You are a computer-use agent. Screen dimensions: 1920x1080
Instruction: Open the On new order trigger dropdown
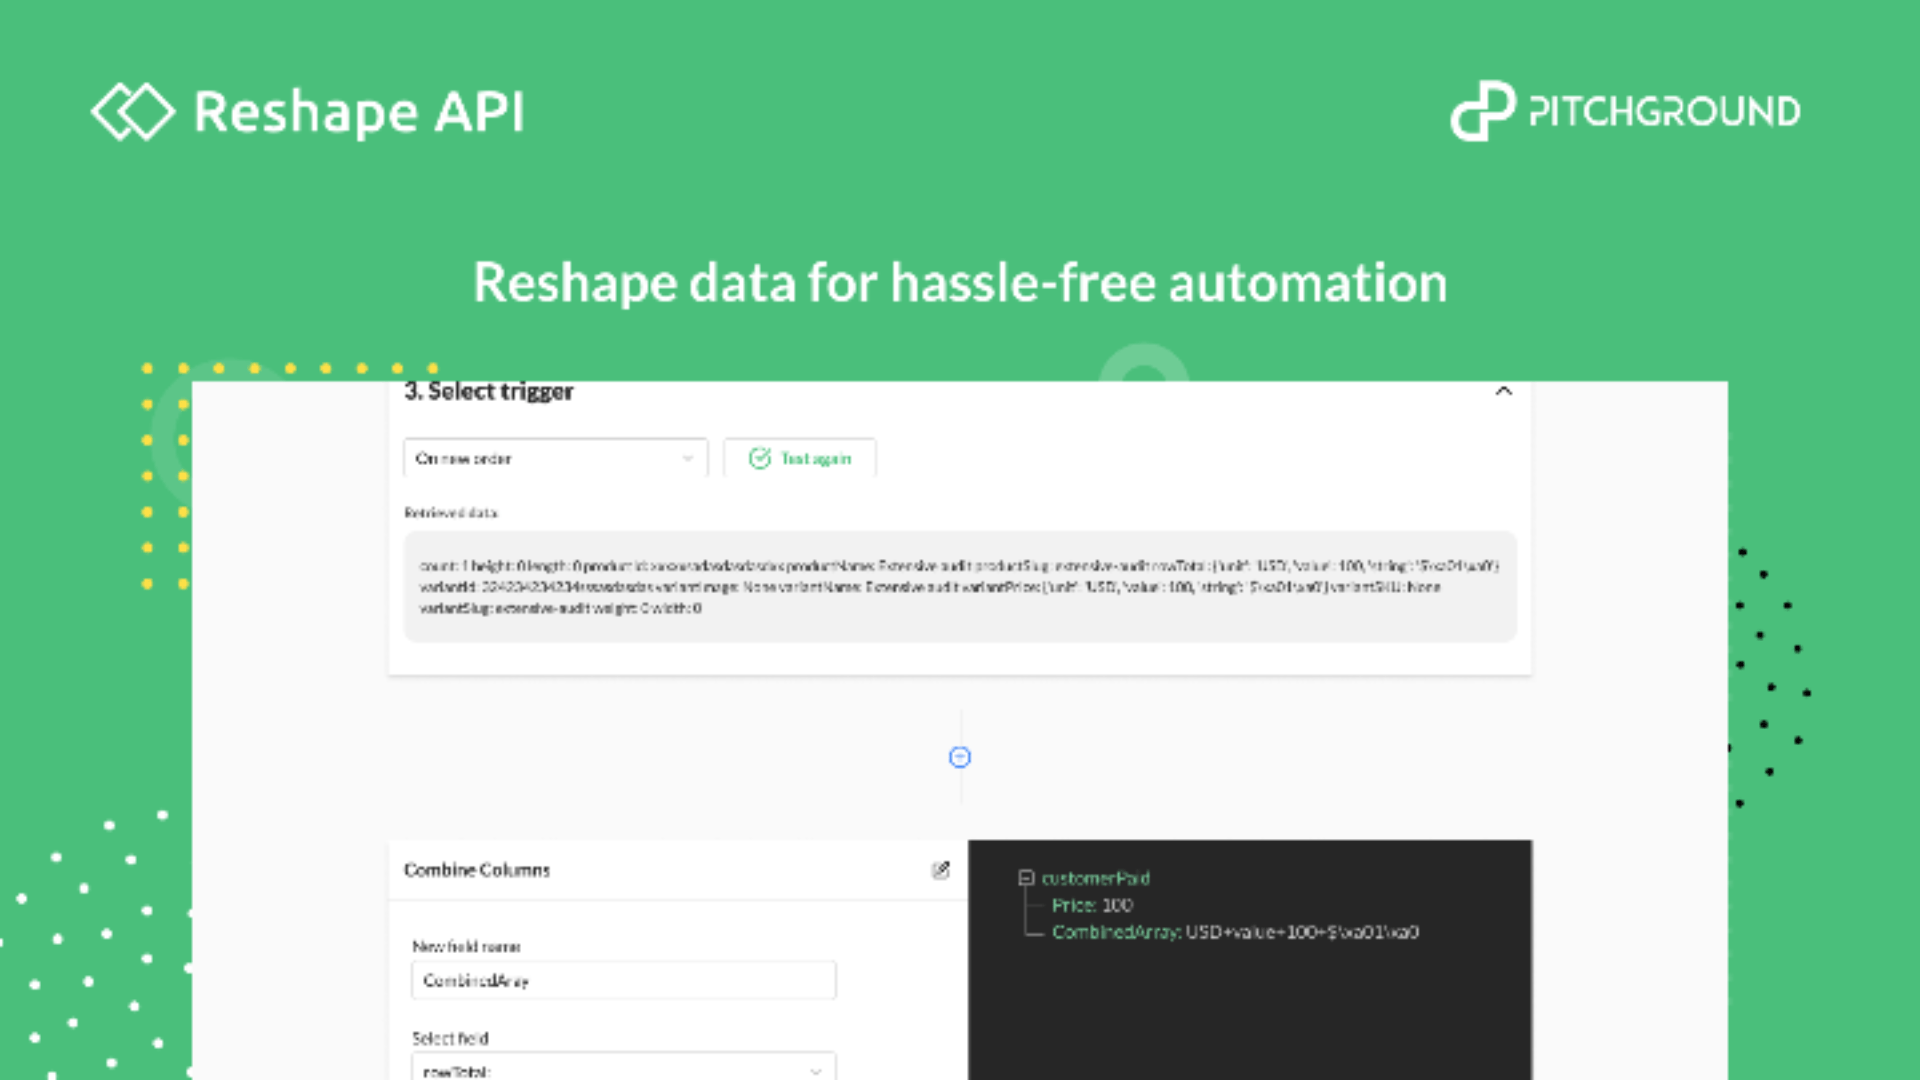[x=555, y=458]
